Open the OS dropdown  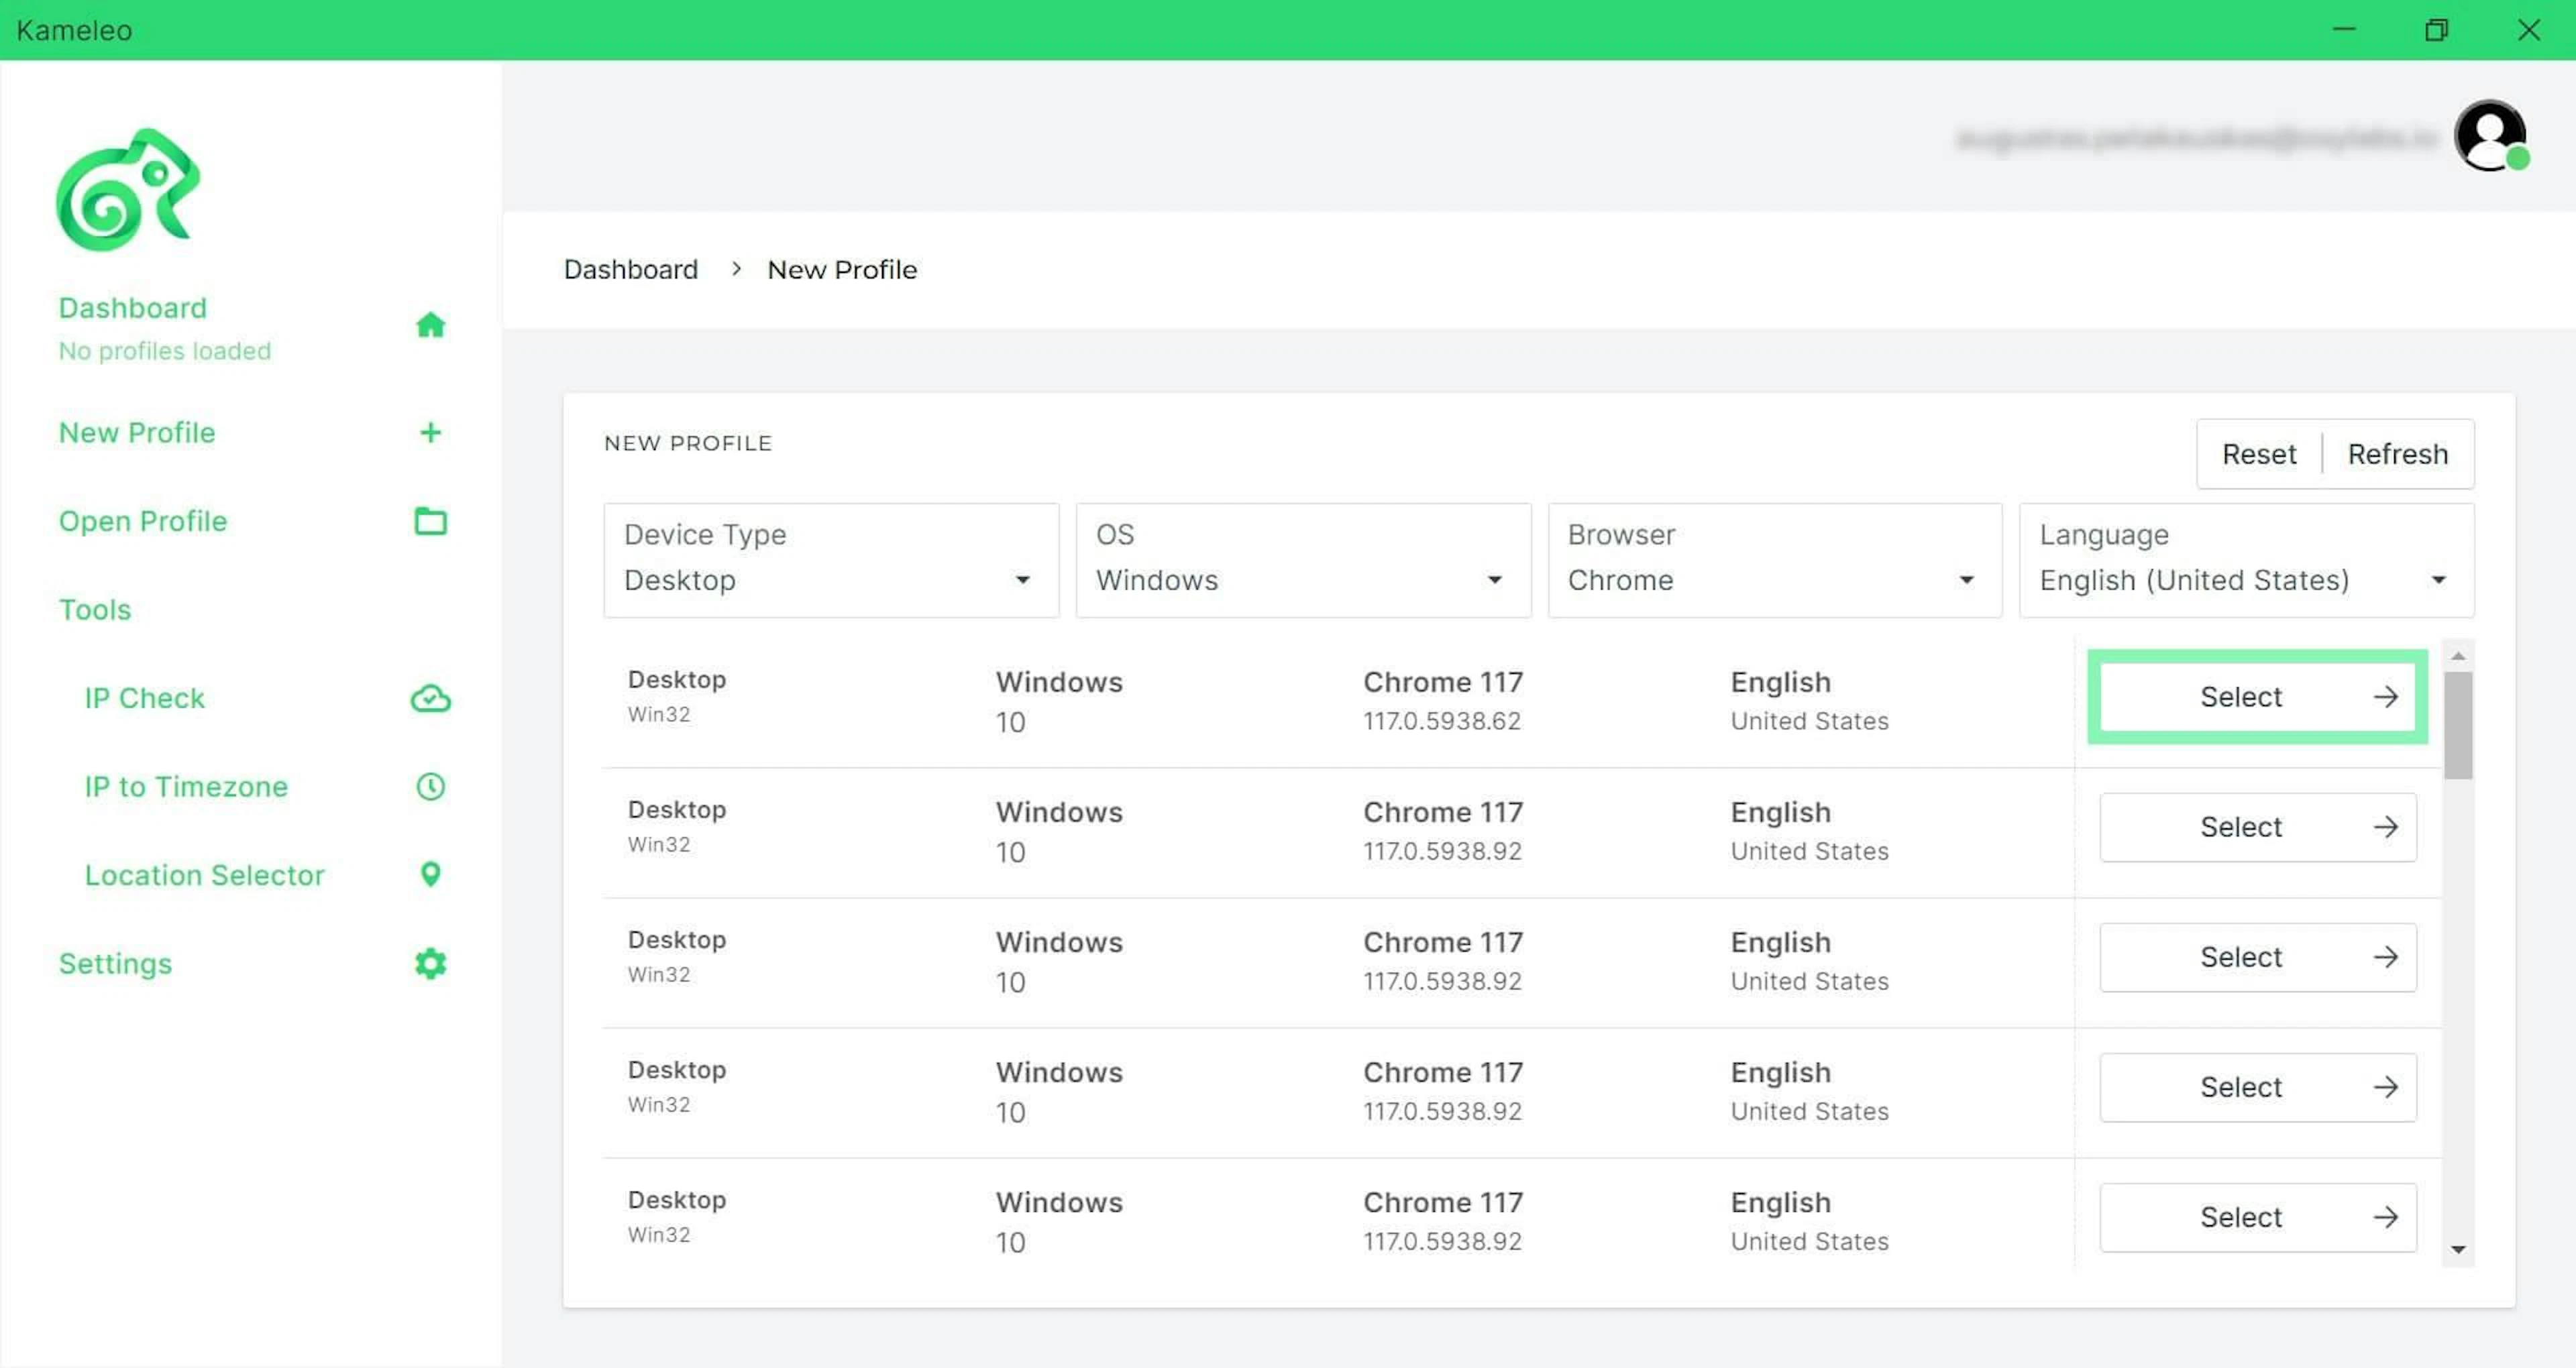(1303, 560)
